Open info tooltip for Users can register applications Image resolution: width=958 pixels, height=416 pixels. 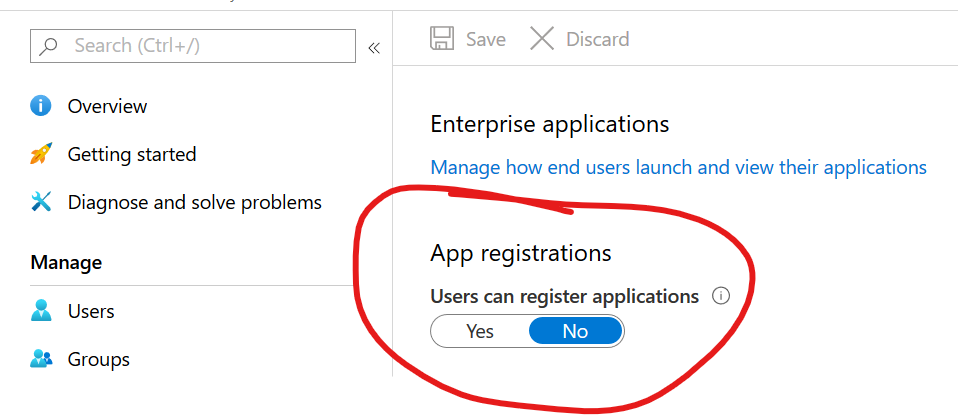720,296
